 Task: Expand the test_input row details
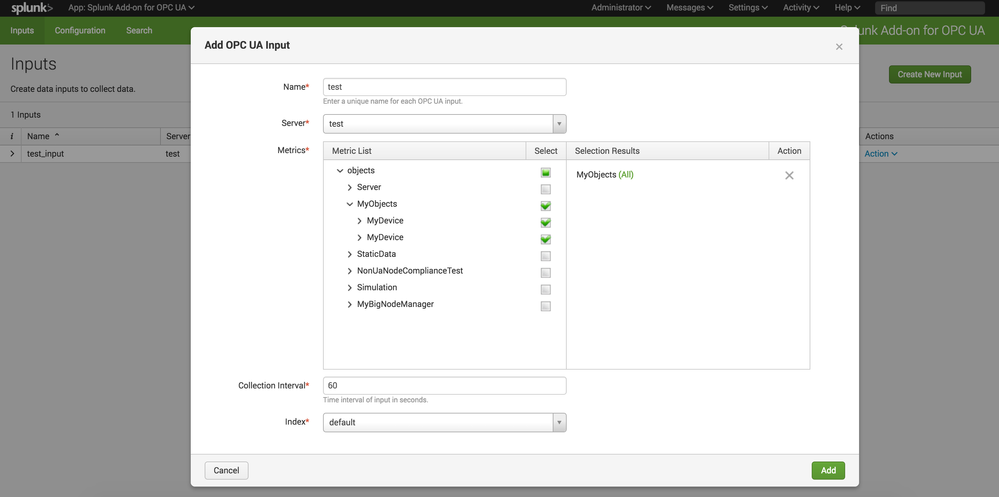pyautogui.click(x=11, y=154)
